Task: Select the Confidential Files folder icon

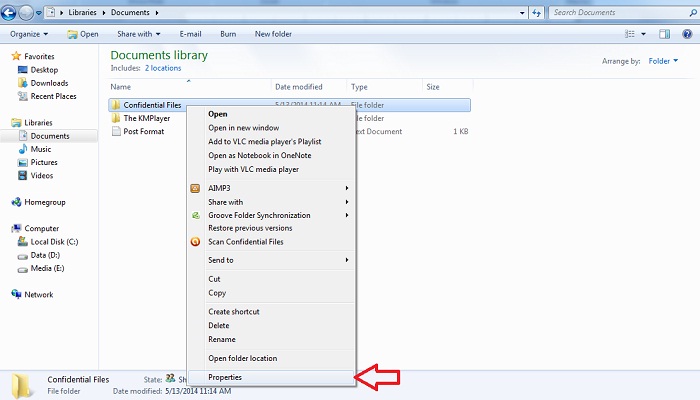Action: (116, 105)
